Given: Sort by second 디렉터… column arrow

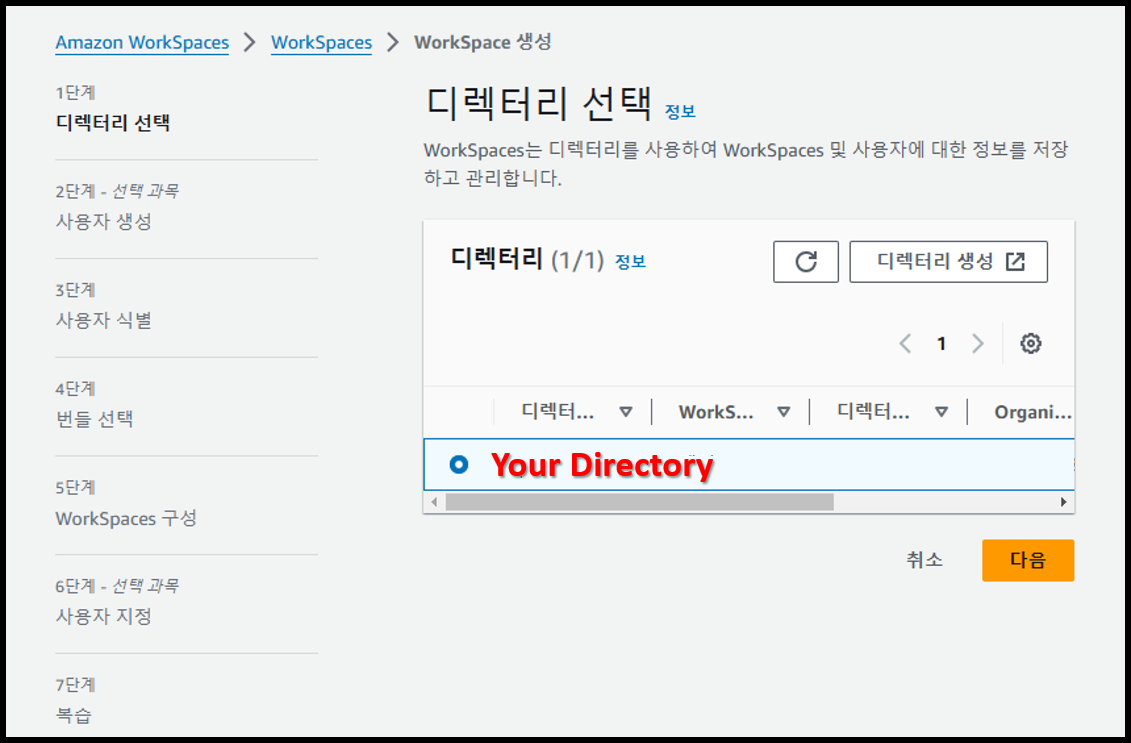Looking at the screenshot, I should click(941, 412).
